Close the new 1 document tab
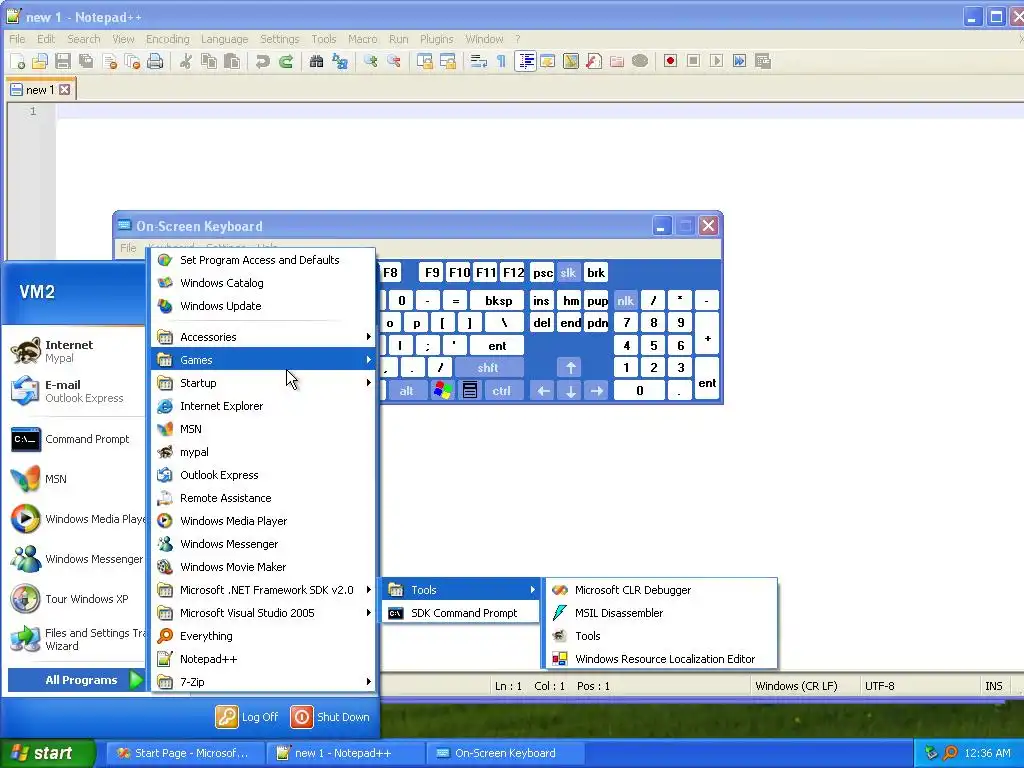 (65, 89)
